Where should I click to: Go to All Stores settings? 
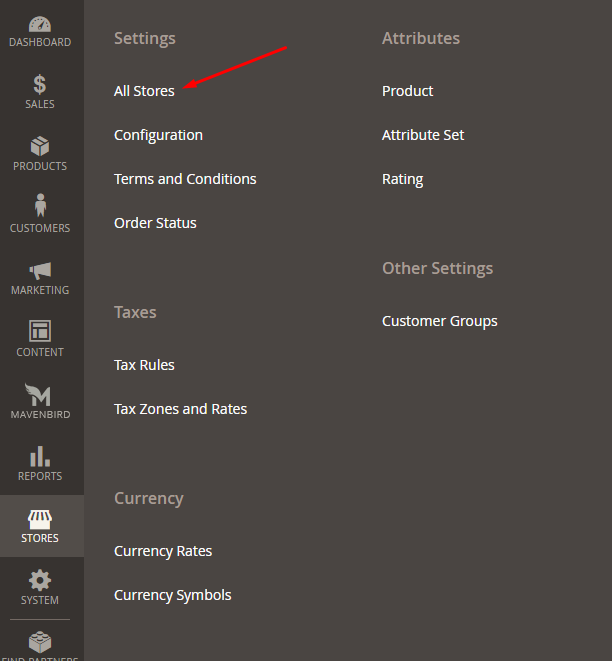(x=144, y=91)
